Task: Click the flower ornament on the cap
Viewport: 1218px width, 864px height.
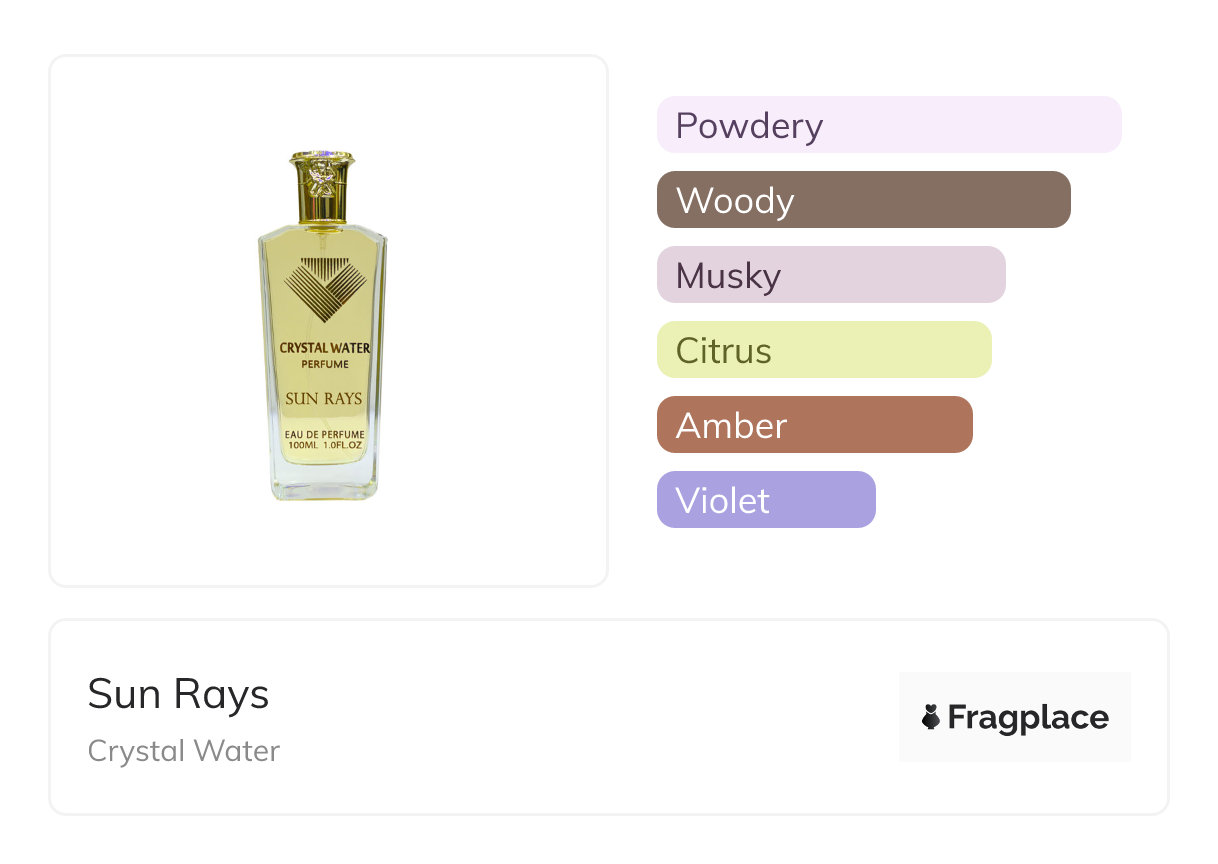Action: pyautogui.click(x=322, y=178)
